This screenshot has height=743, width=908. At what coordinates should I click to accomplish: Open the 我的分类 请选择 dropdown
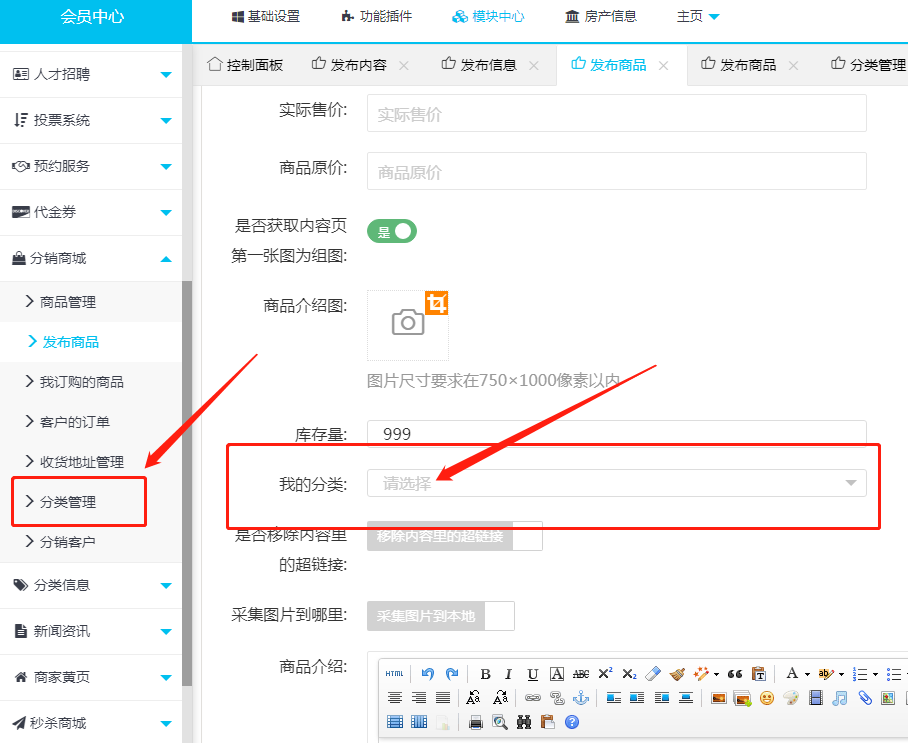(616, 483)
